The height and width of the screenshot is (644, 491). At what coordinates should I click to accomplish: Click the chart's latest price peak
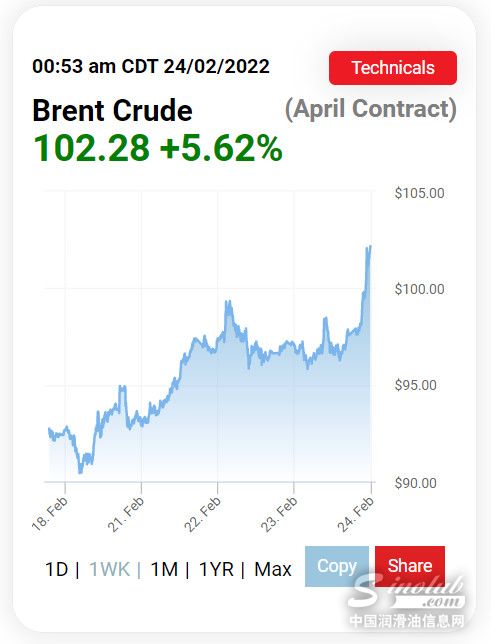tap(369, 247)
